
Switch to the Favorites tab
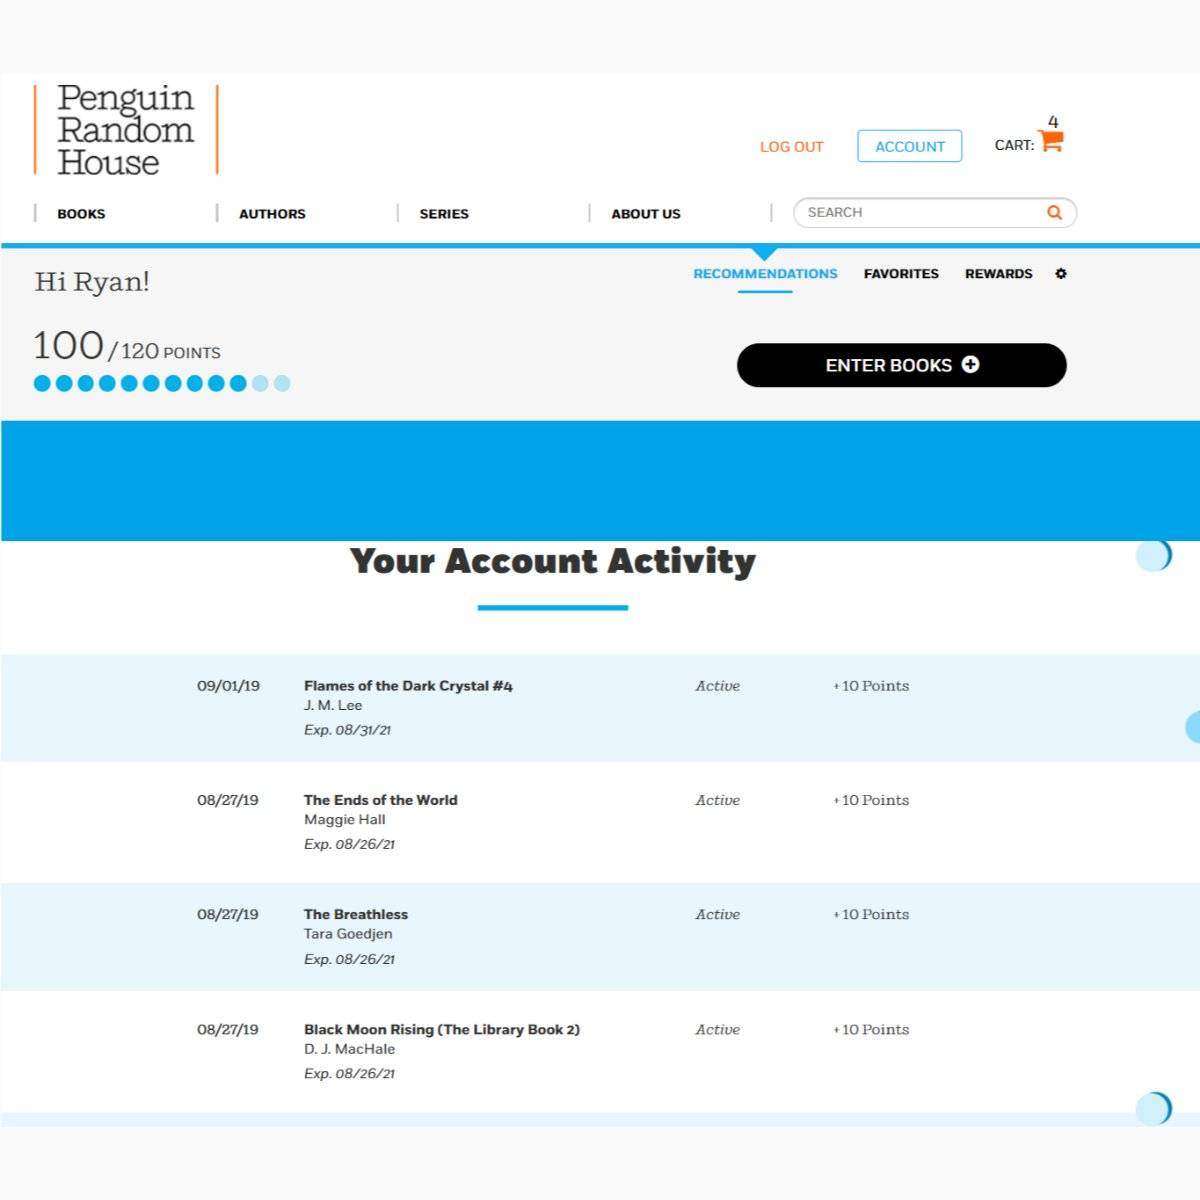pos(901,274)
